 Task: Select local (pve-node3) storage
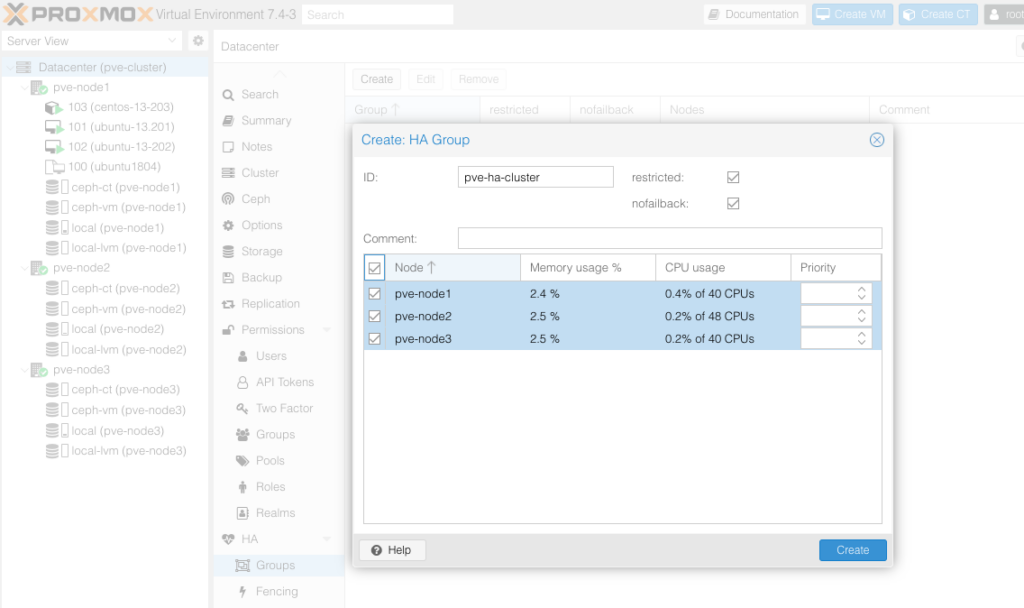pos(118,431)
